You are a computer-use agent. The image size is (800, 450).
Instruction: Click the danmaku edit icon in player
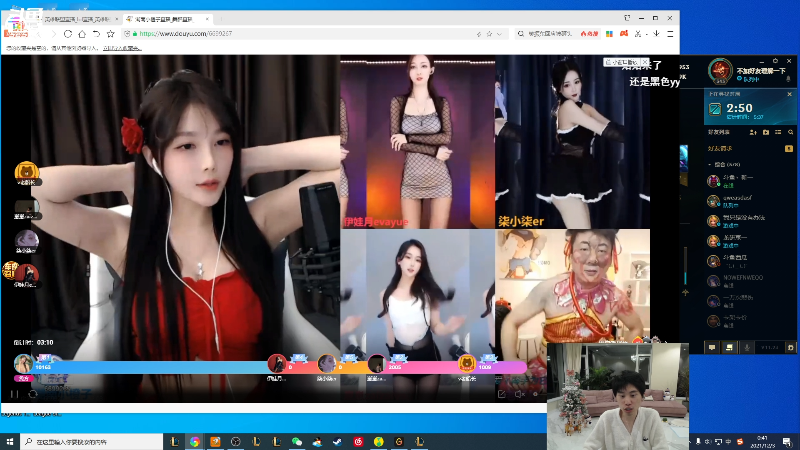click(502, 394)
